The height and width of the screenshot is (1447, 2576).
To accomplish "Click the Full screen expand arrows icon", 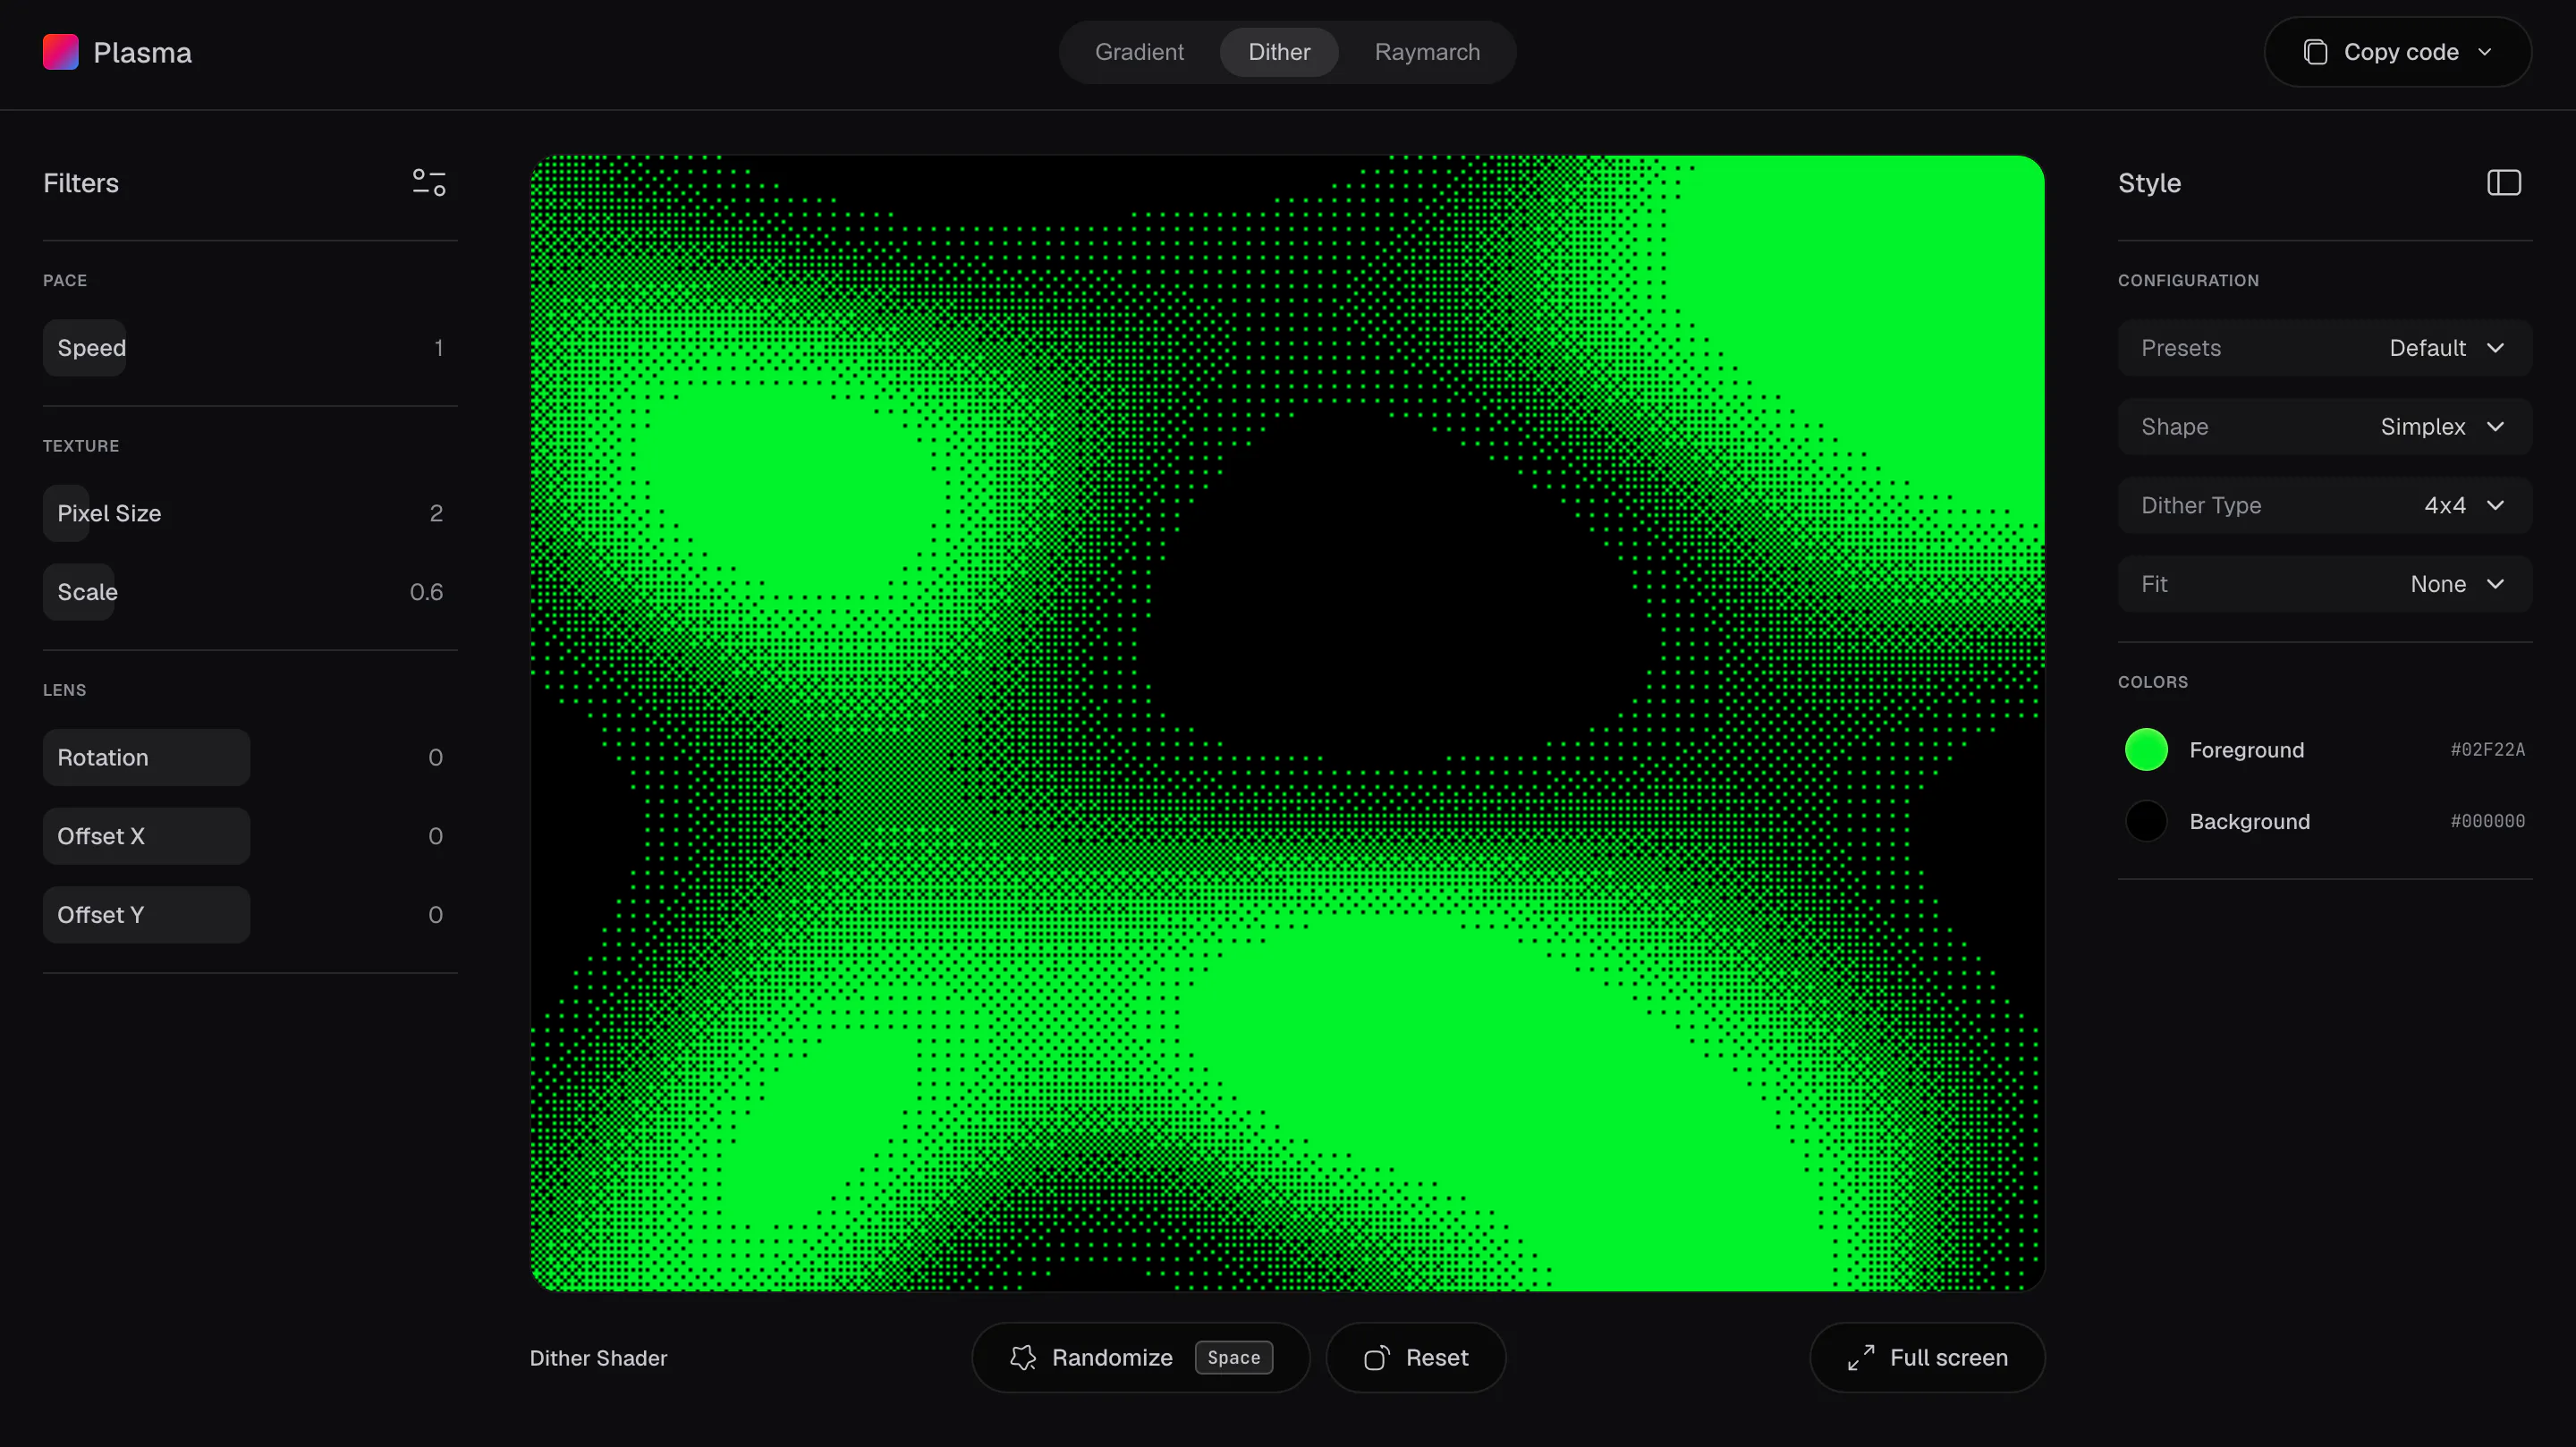I will [x=1861, y=1357].
